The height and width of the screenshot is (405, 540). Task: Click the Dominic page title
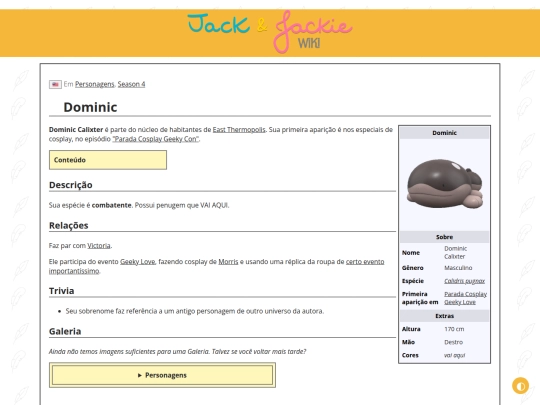point(90,107)
